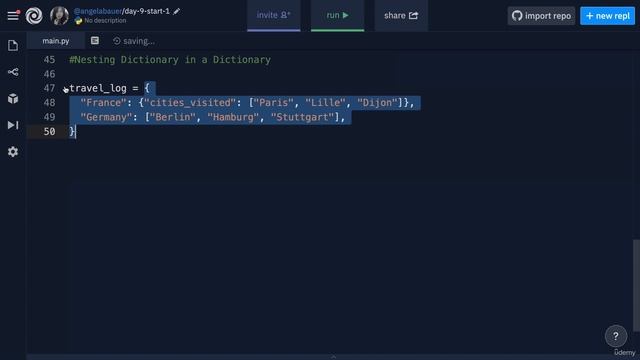640x360 pixels.
Task: Click line number 45
Action: pyautogui.click(x=49, y=60)
